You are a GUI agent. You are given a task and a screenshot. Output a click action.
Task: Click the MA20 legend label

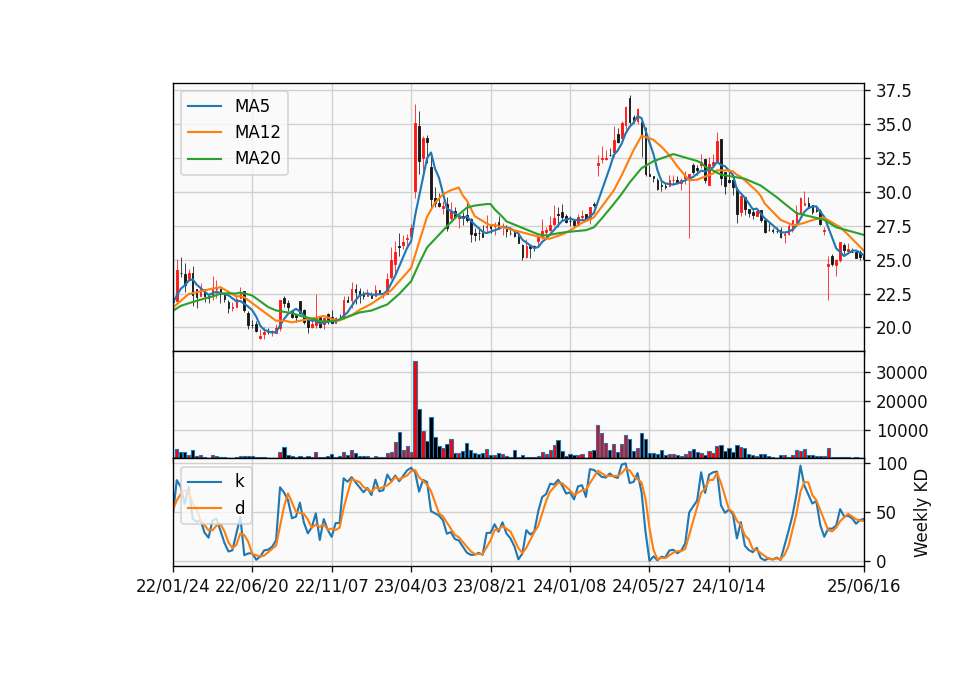(x=257, y=158)
